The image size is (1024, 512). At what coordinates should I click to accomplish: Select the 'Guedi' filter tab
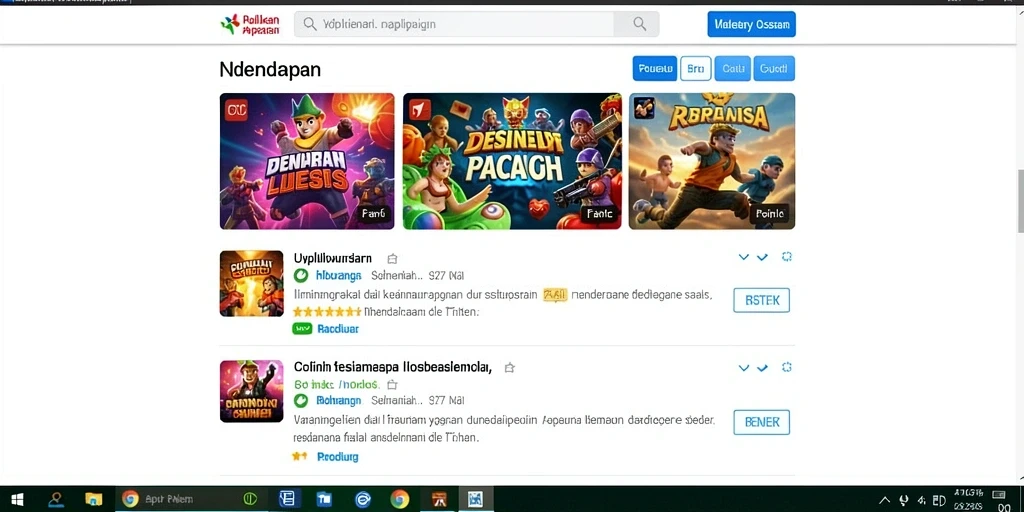click(774, 68)
